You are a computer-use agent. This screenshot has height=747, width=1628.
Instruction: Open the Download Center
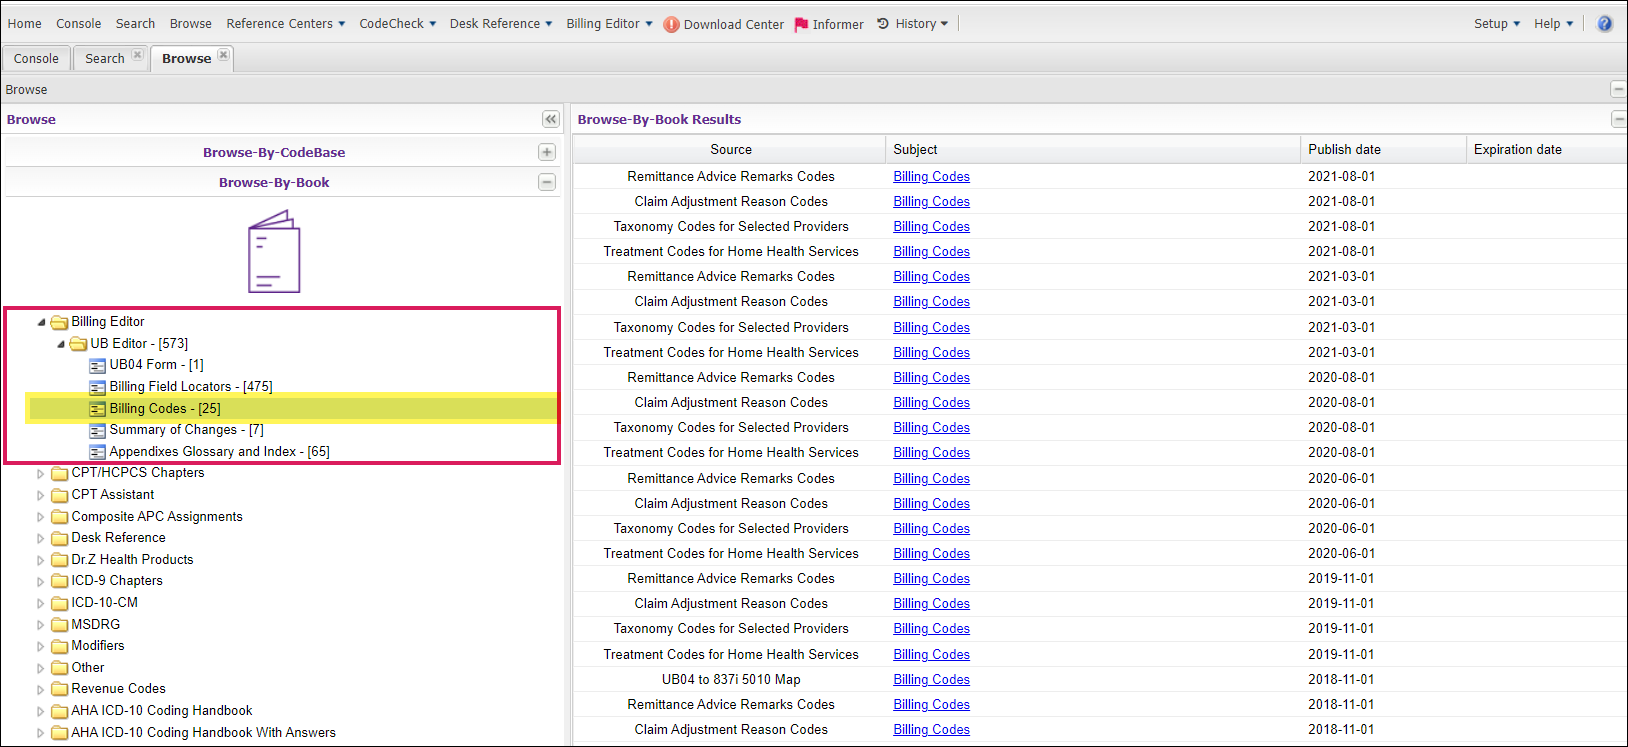pos(732,24)
